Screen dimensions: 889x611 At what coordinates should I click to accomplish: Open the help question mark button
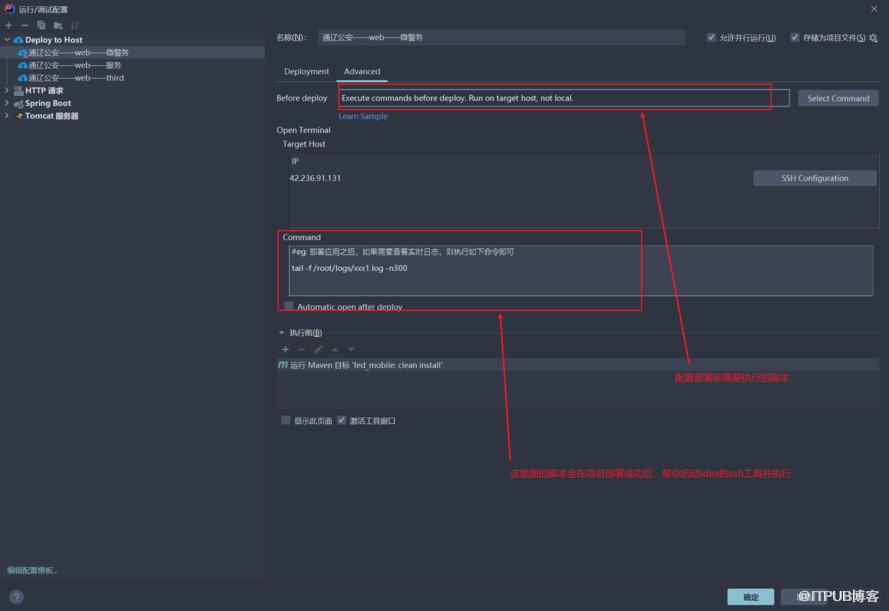coord(16,597)
